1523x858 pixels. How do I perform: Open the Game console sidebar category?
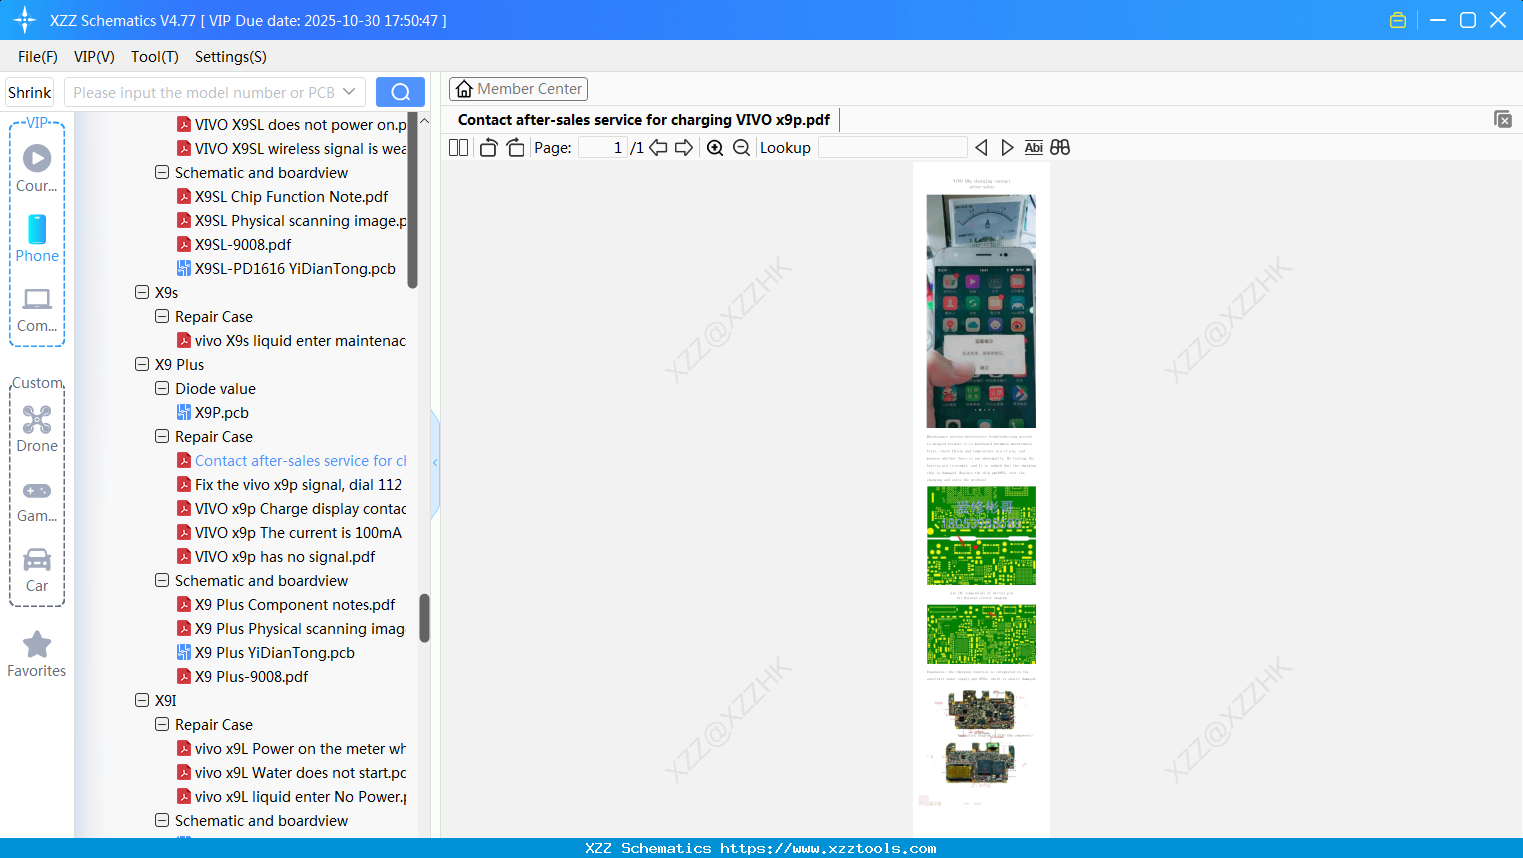click(37, 500)
